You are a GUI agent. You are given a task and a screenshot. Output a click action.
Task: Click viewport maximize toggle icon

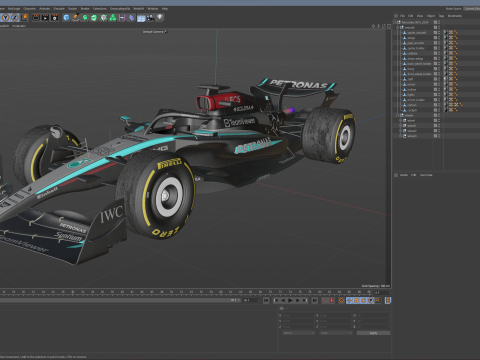point(389,26)
